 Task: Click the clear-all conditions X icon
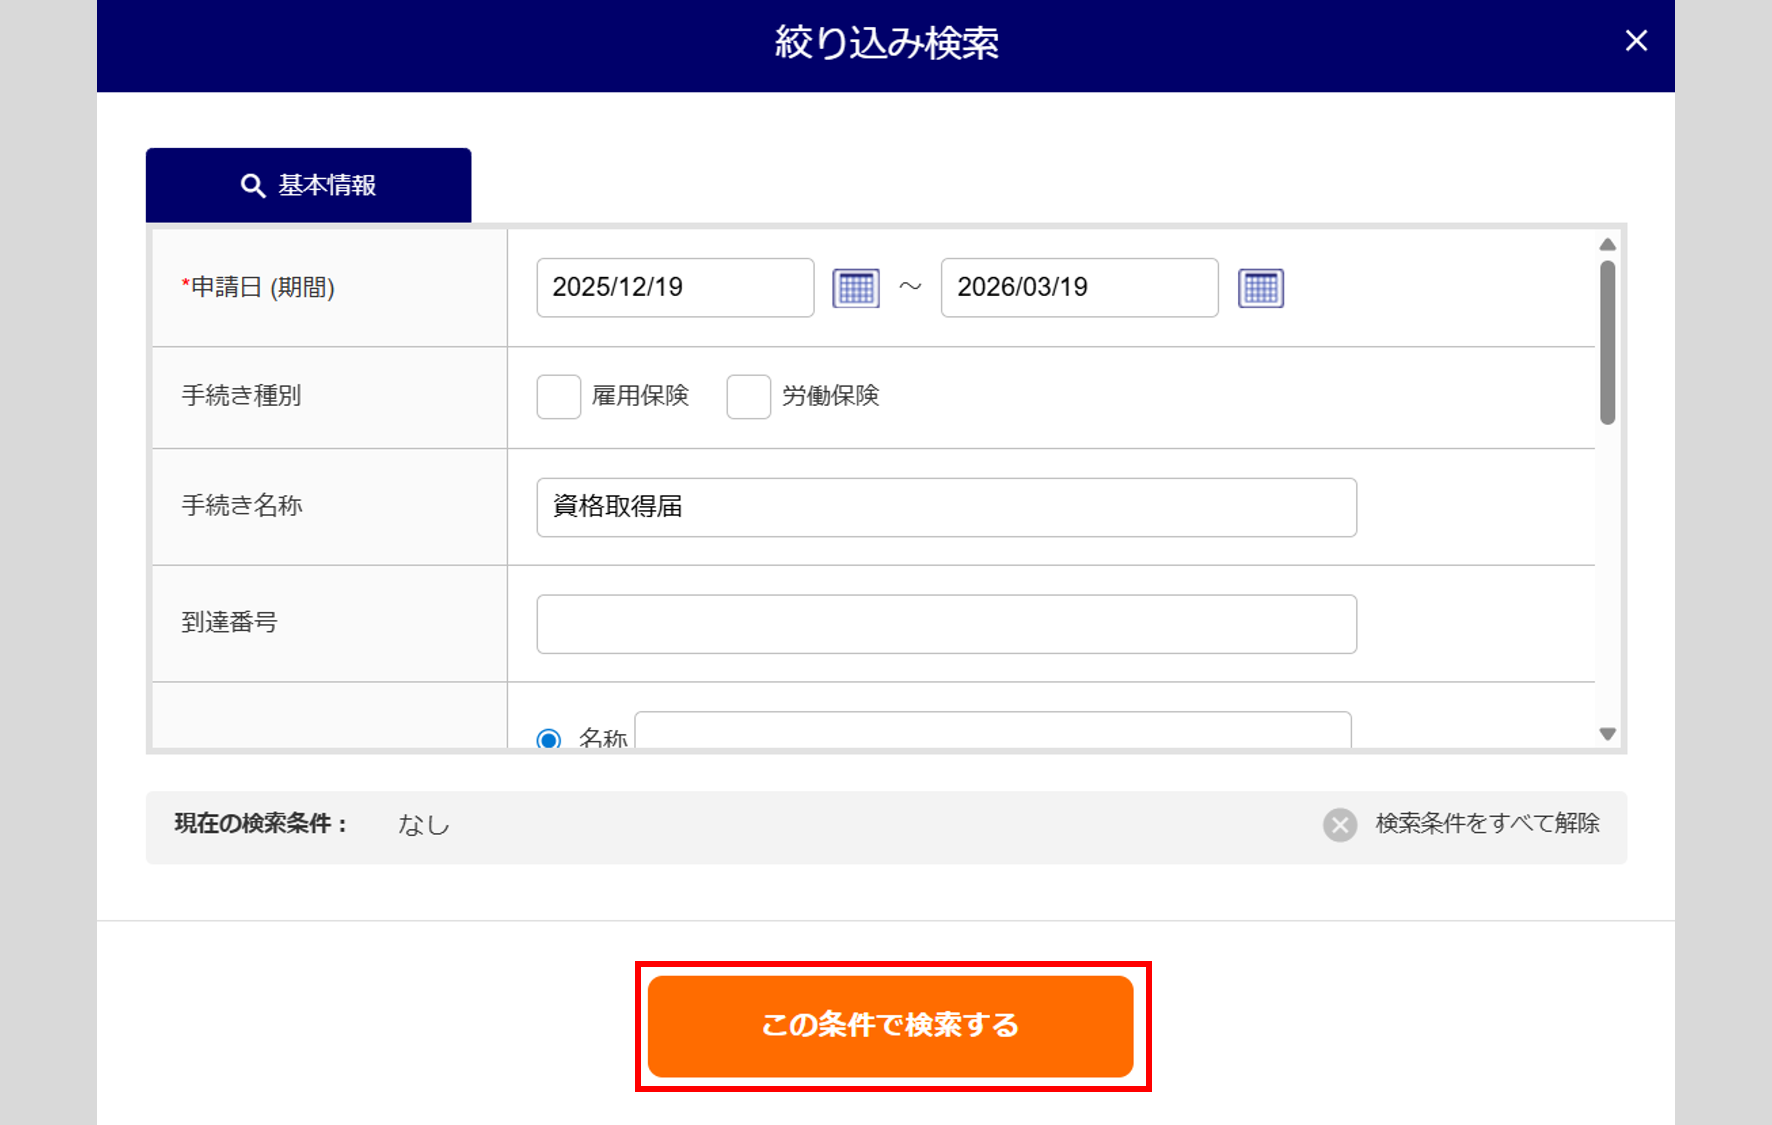[1340, 825]
